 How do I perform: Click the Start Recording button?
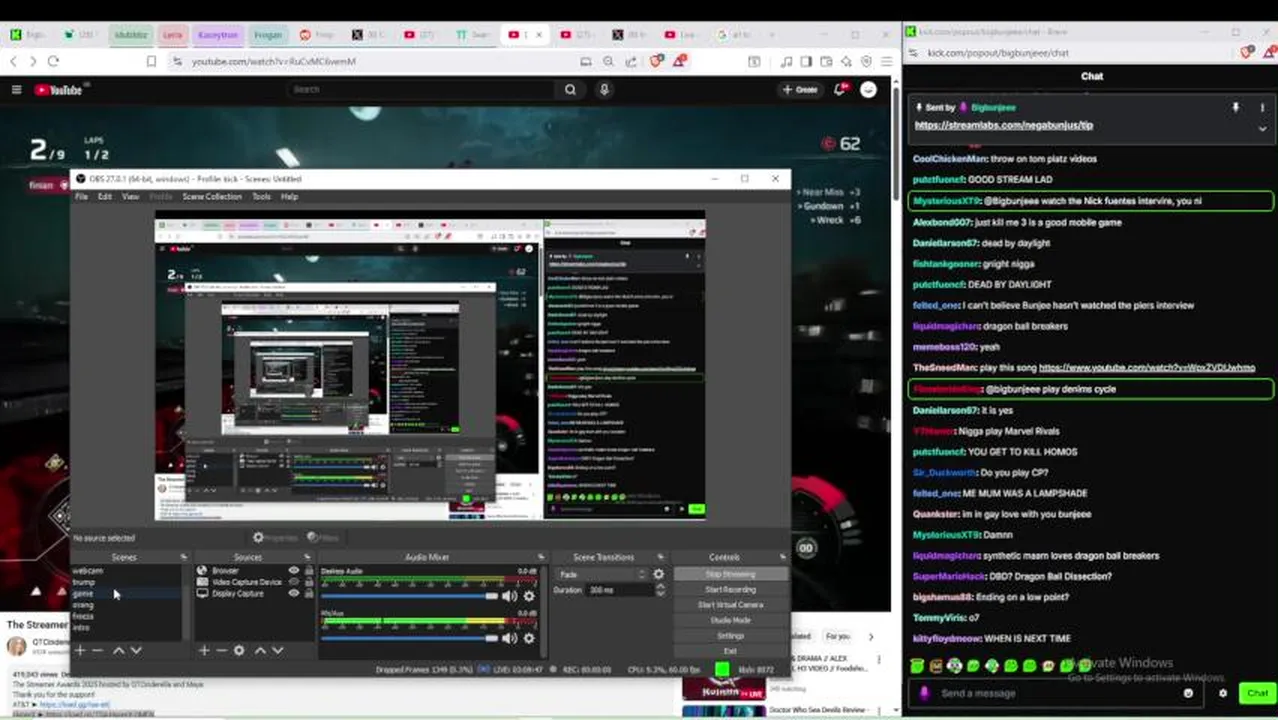[730, 589]
